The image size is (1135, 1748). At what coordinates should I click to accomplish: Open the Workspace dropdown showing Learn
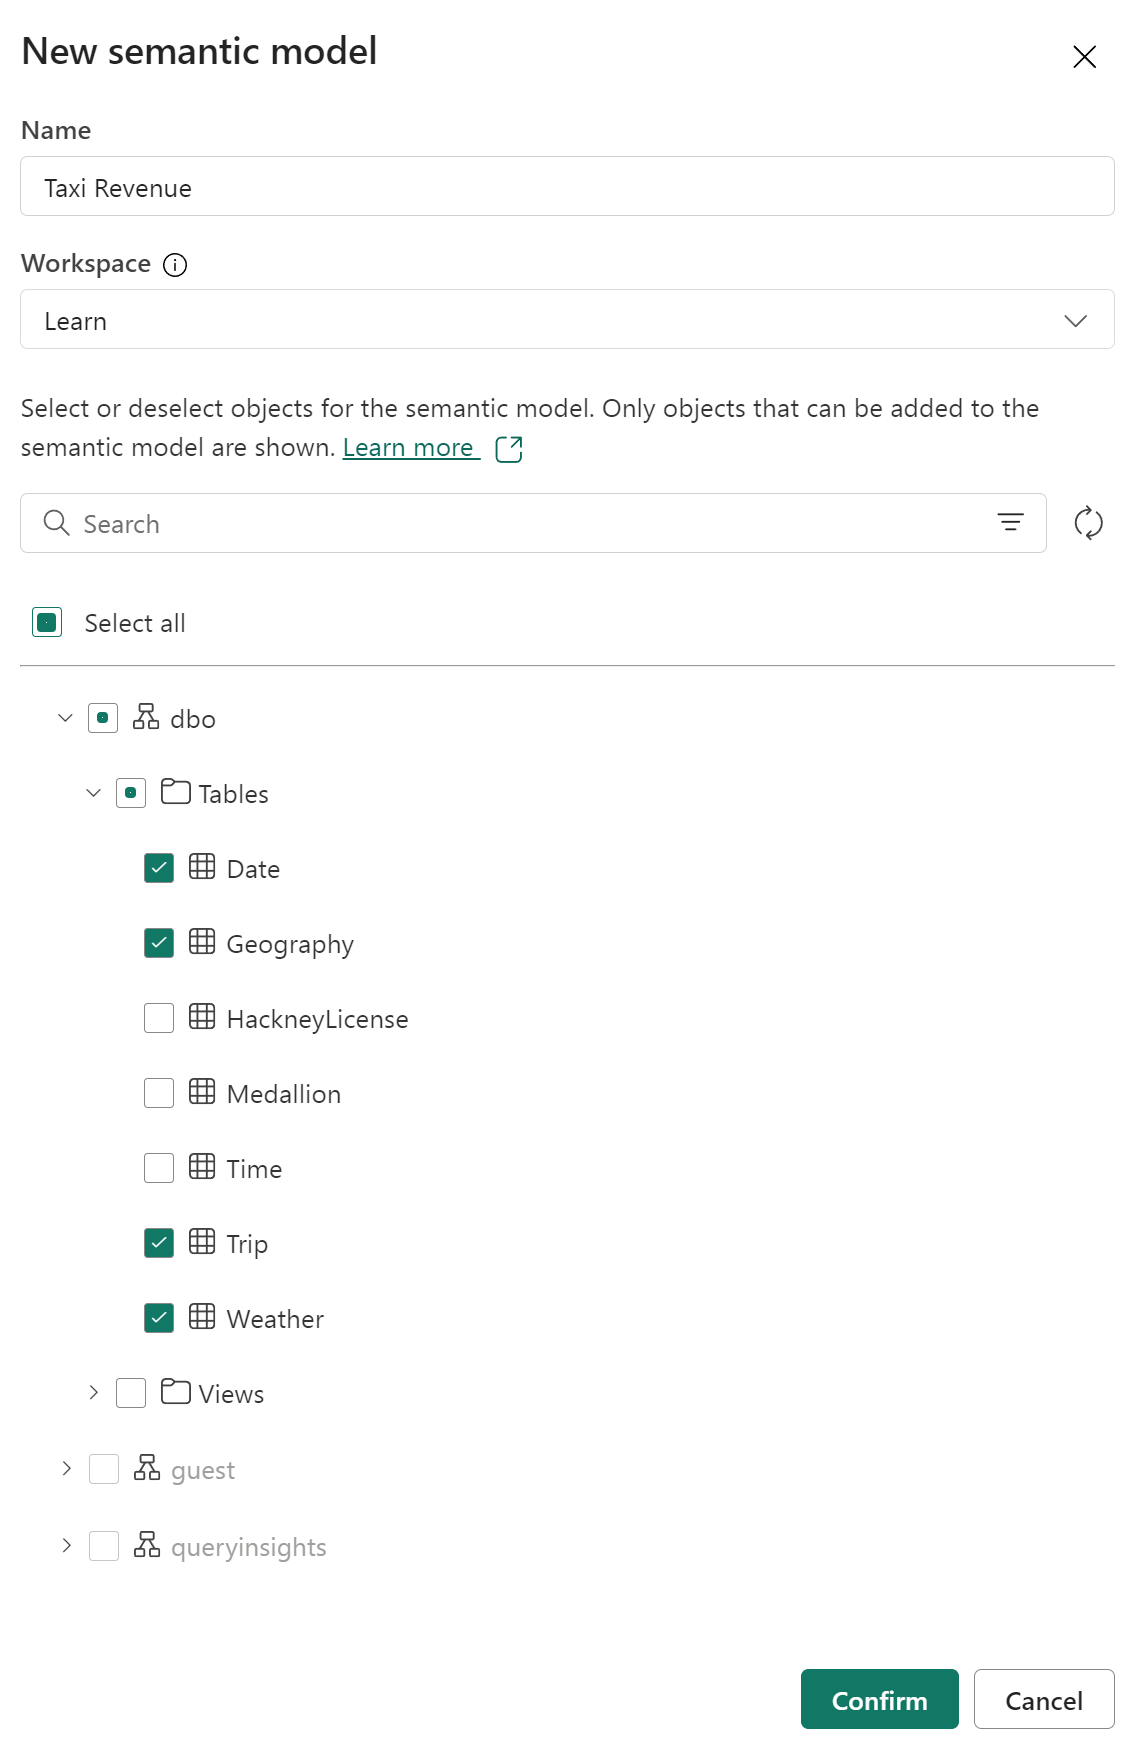click(x=567, y=319)
